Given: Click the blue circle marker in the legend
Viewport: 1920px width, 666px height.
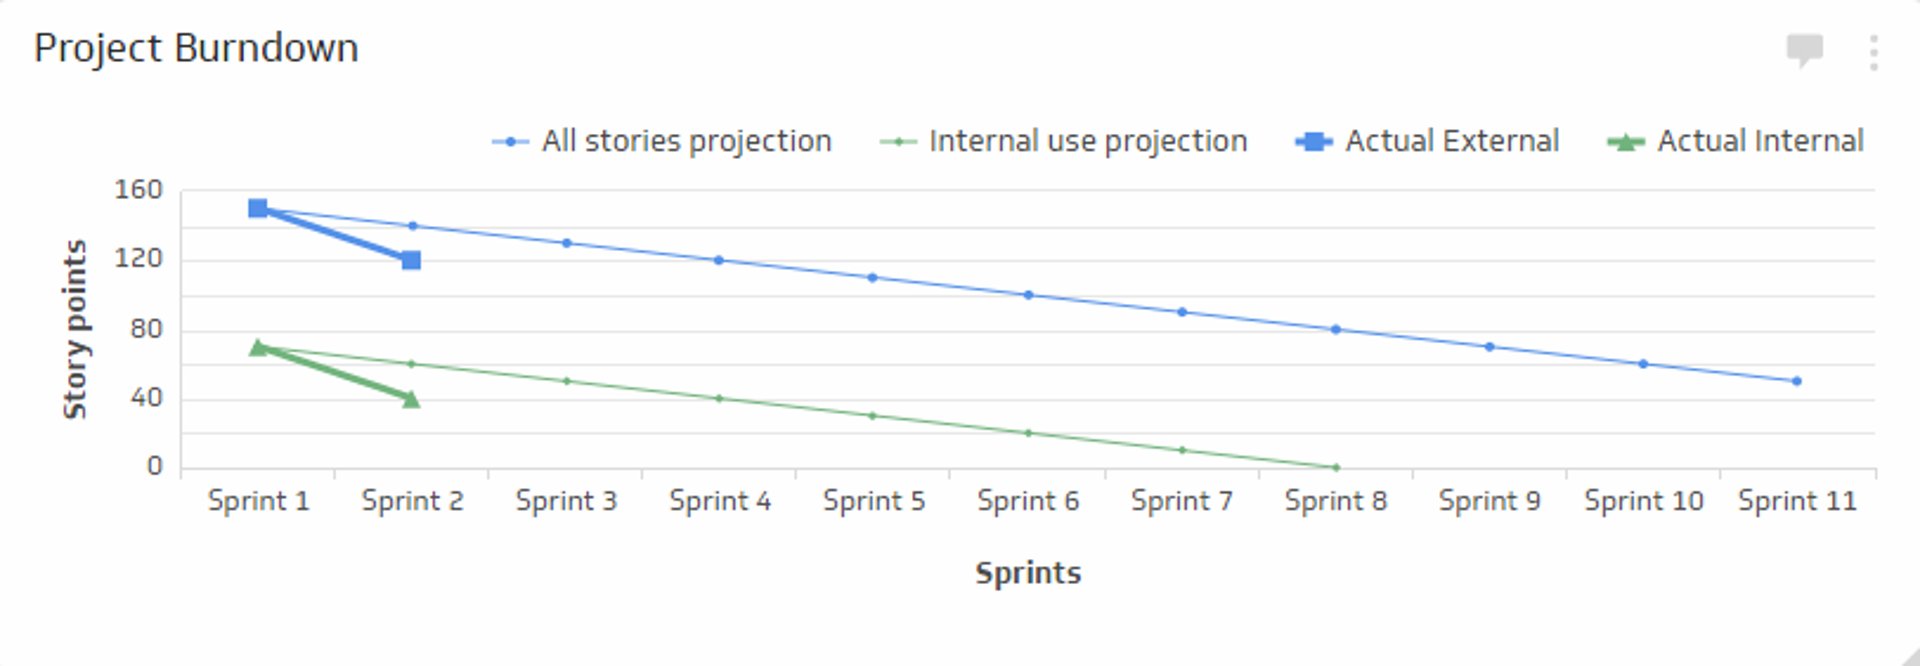Looking at the screenshot, I should coord(513,141).
